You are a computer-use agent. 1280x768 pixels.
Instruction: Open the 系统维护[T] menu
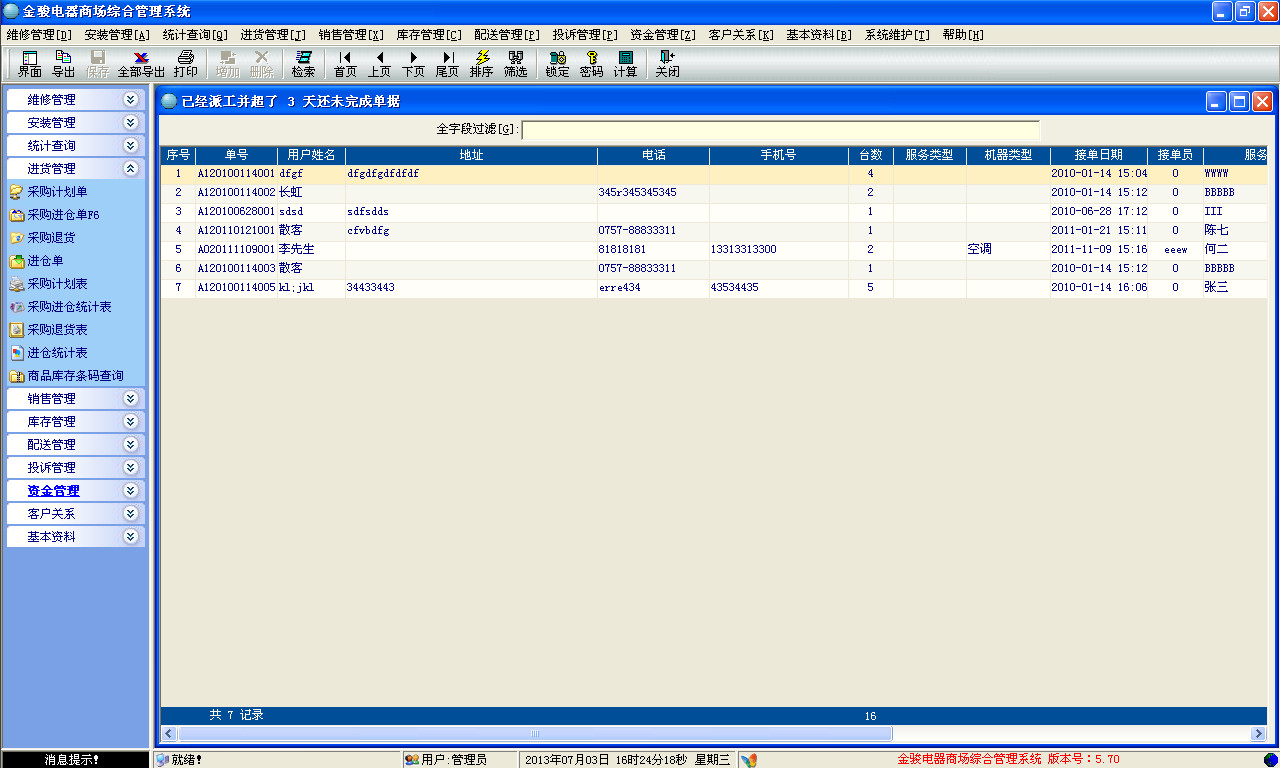(x=898, y=35)
